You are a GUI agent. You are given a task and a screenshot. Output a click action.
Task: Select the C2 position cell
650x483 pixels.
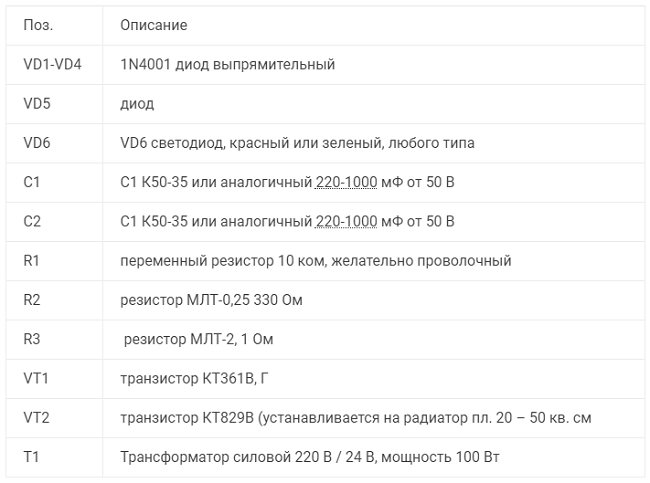pos(31,221)
